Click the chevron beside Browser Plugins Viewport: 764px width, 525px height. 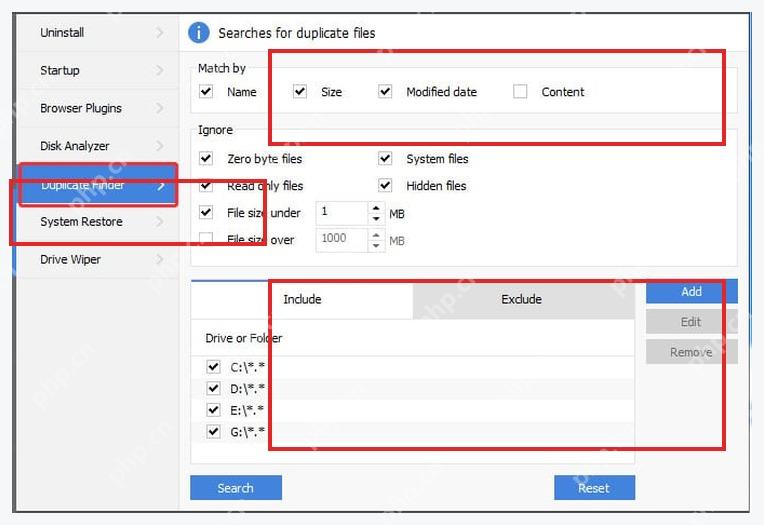point(159,108)
